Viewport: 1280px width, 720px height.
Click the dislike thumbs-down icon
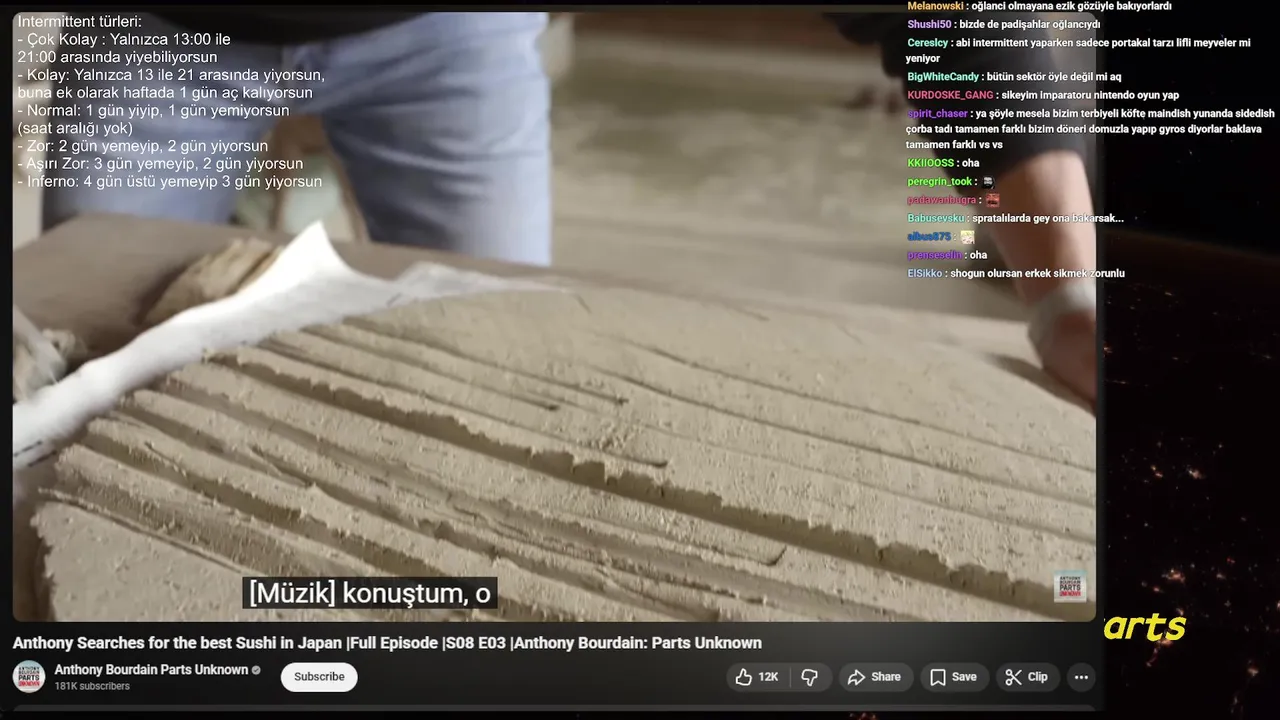(x=810, y=677)
